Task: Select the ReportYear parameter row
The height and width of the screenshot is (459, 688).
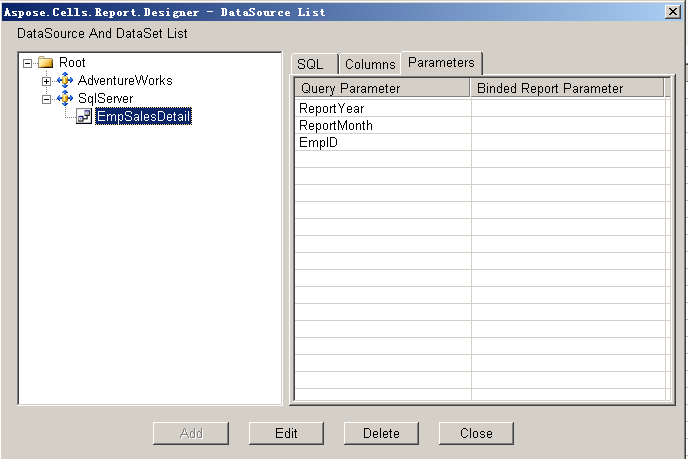Action: pyautogui.click(x=480, y=108)
